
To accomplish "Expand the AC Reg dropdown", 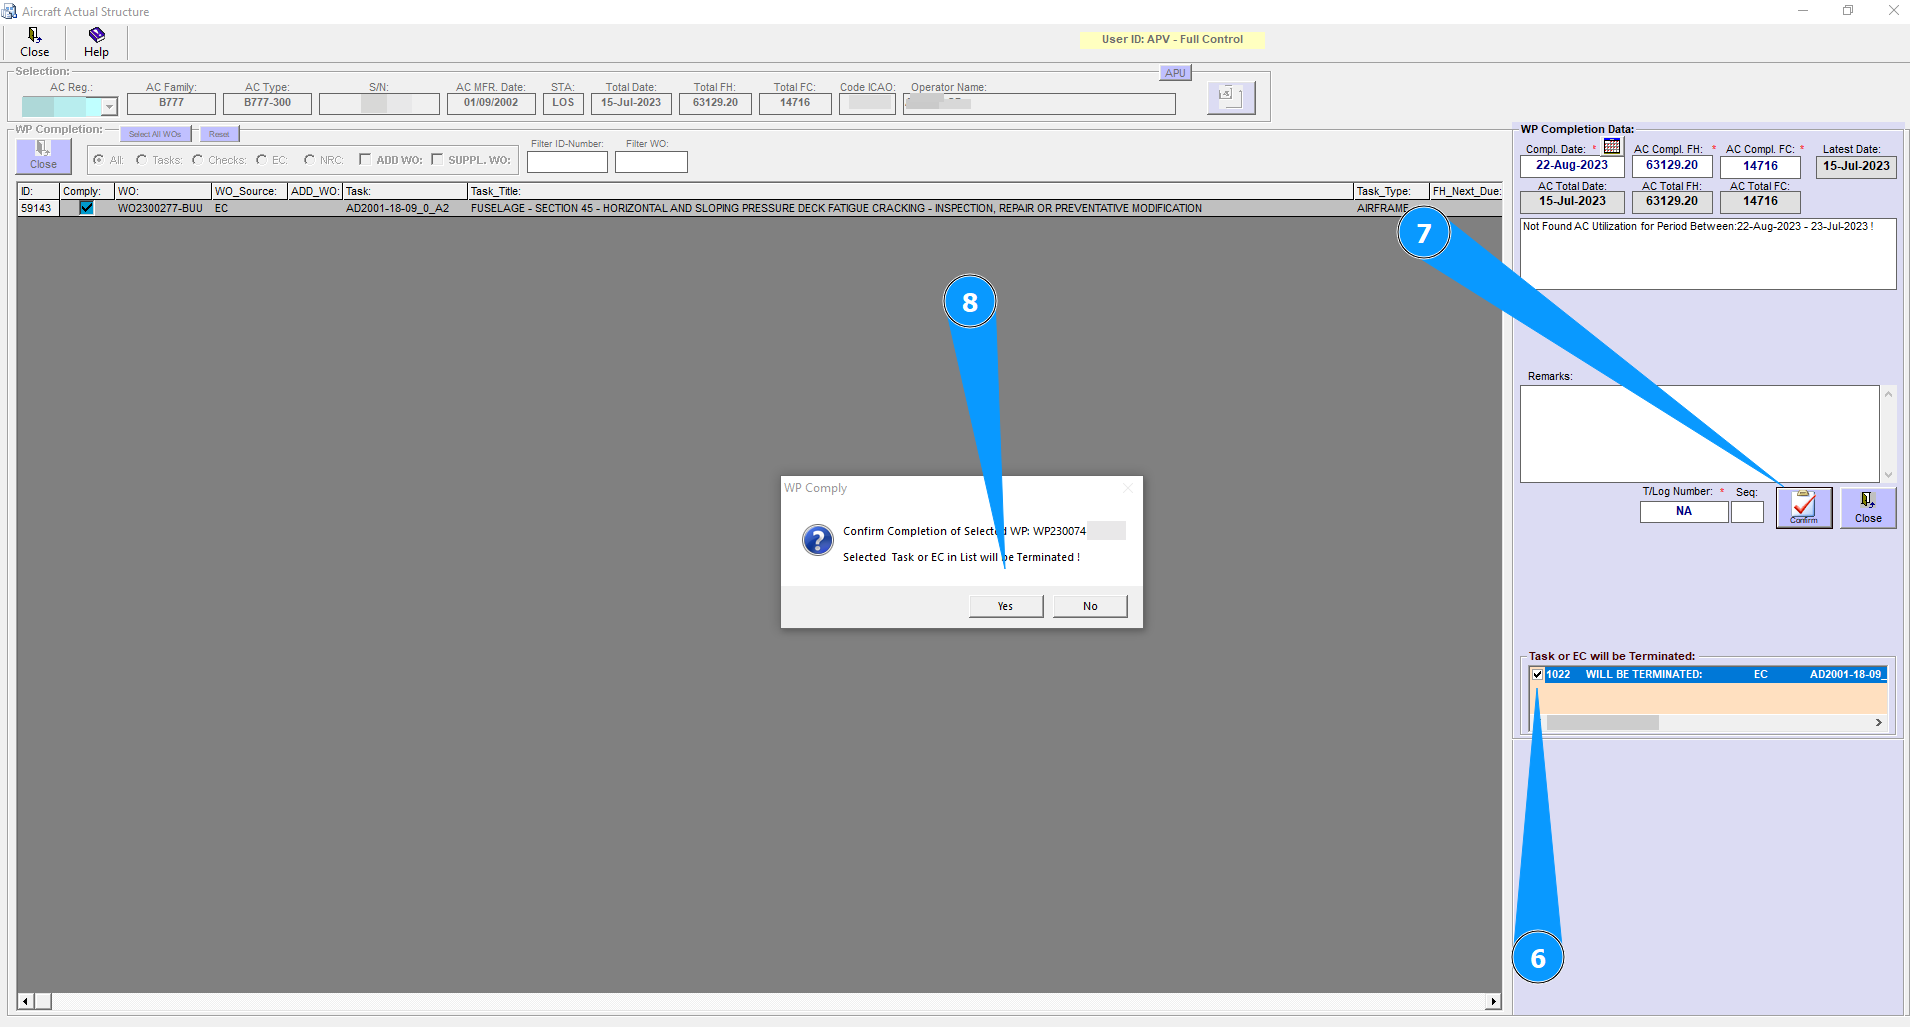I will tap(109, 106).
